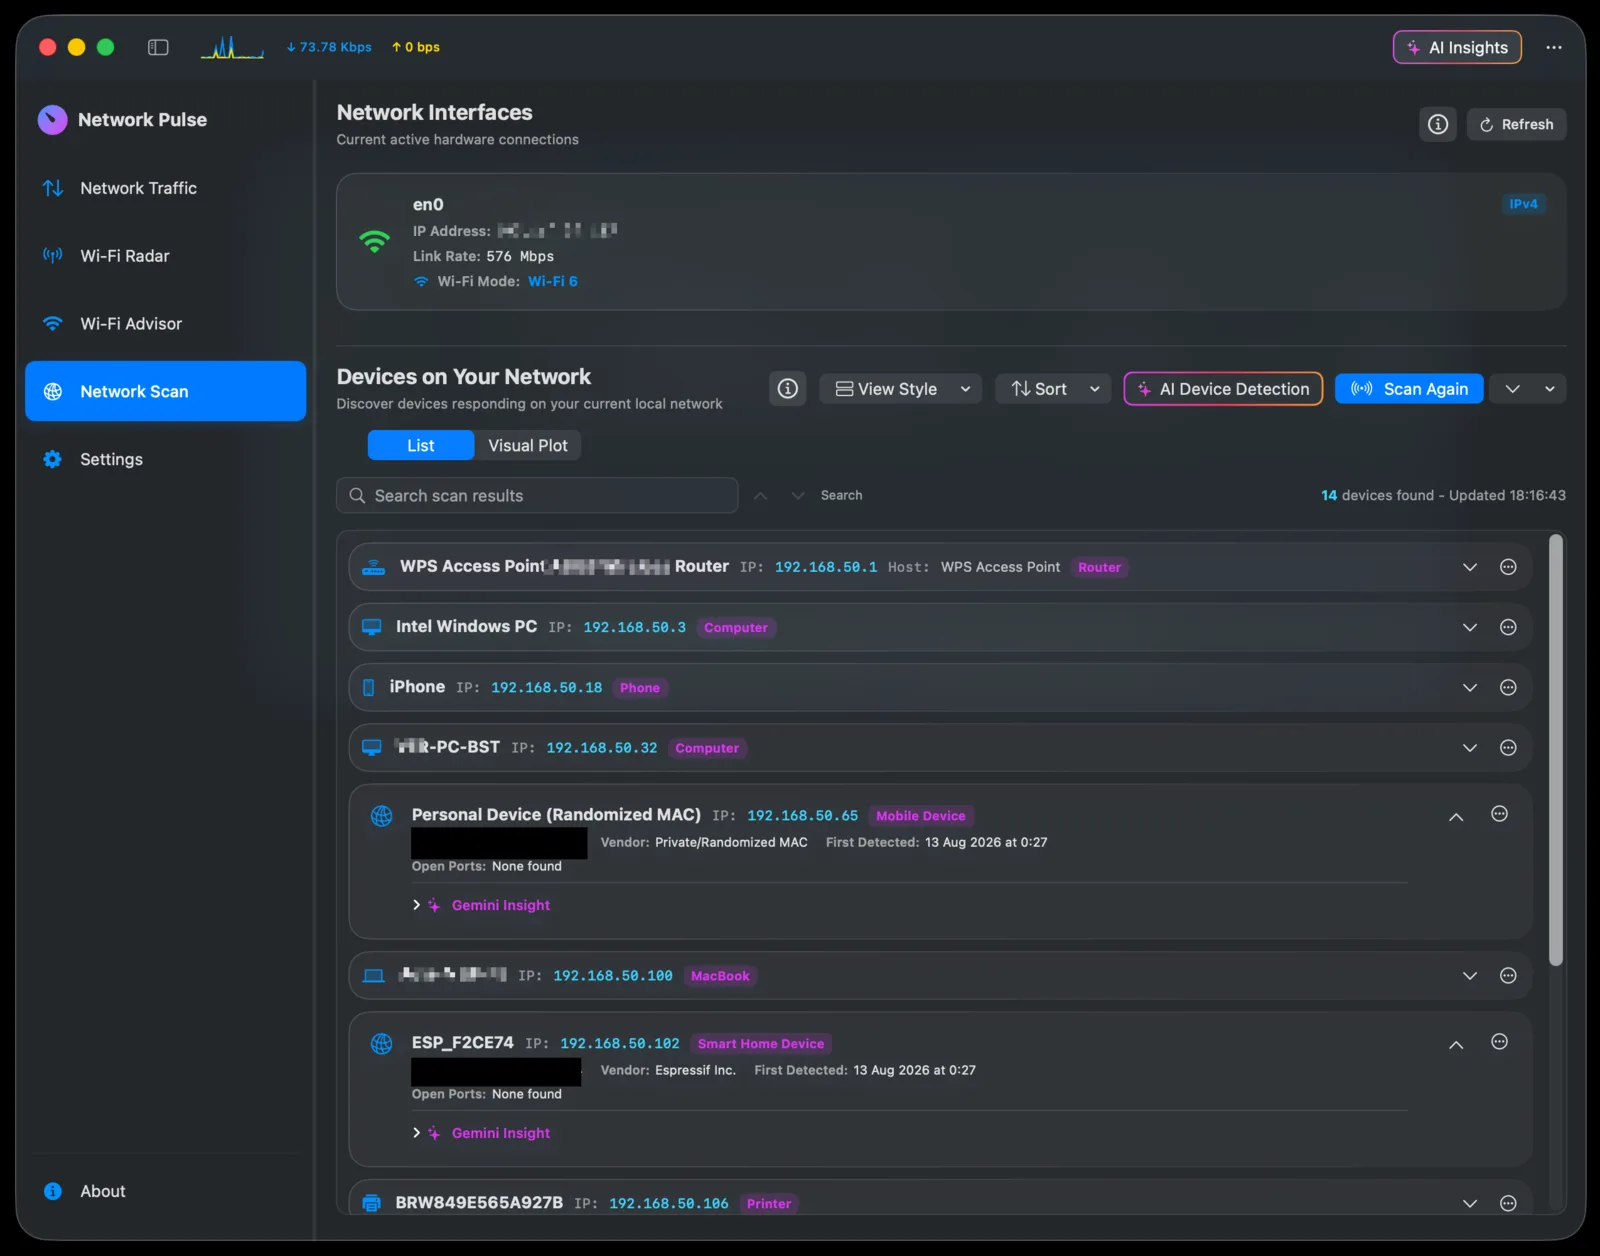Viewport: 1600px width, 1256px height.
Task: Click the Network Pulse logo icon
Action: 52,120
